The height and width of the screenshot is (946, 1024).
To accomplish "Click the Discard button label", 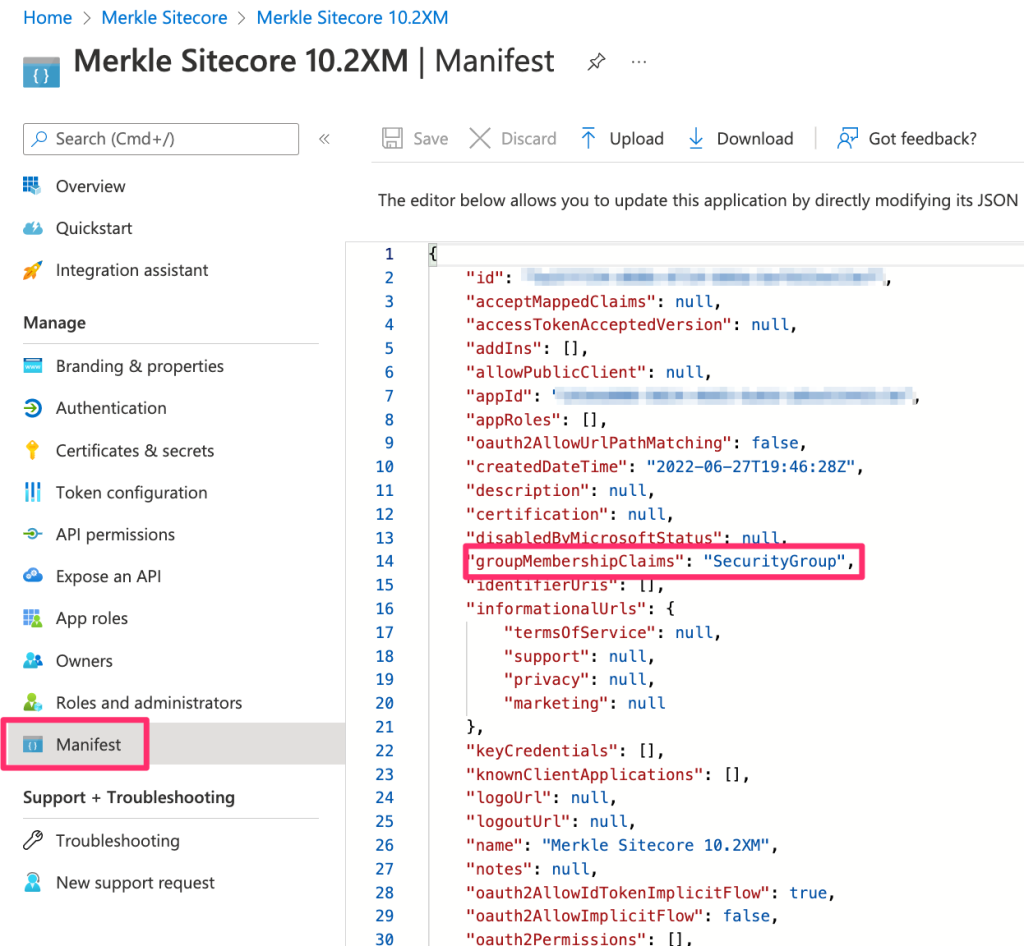I will tap(528, 139).
